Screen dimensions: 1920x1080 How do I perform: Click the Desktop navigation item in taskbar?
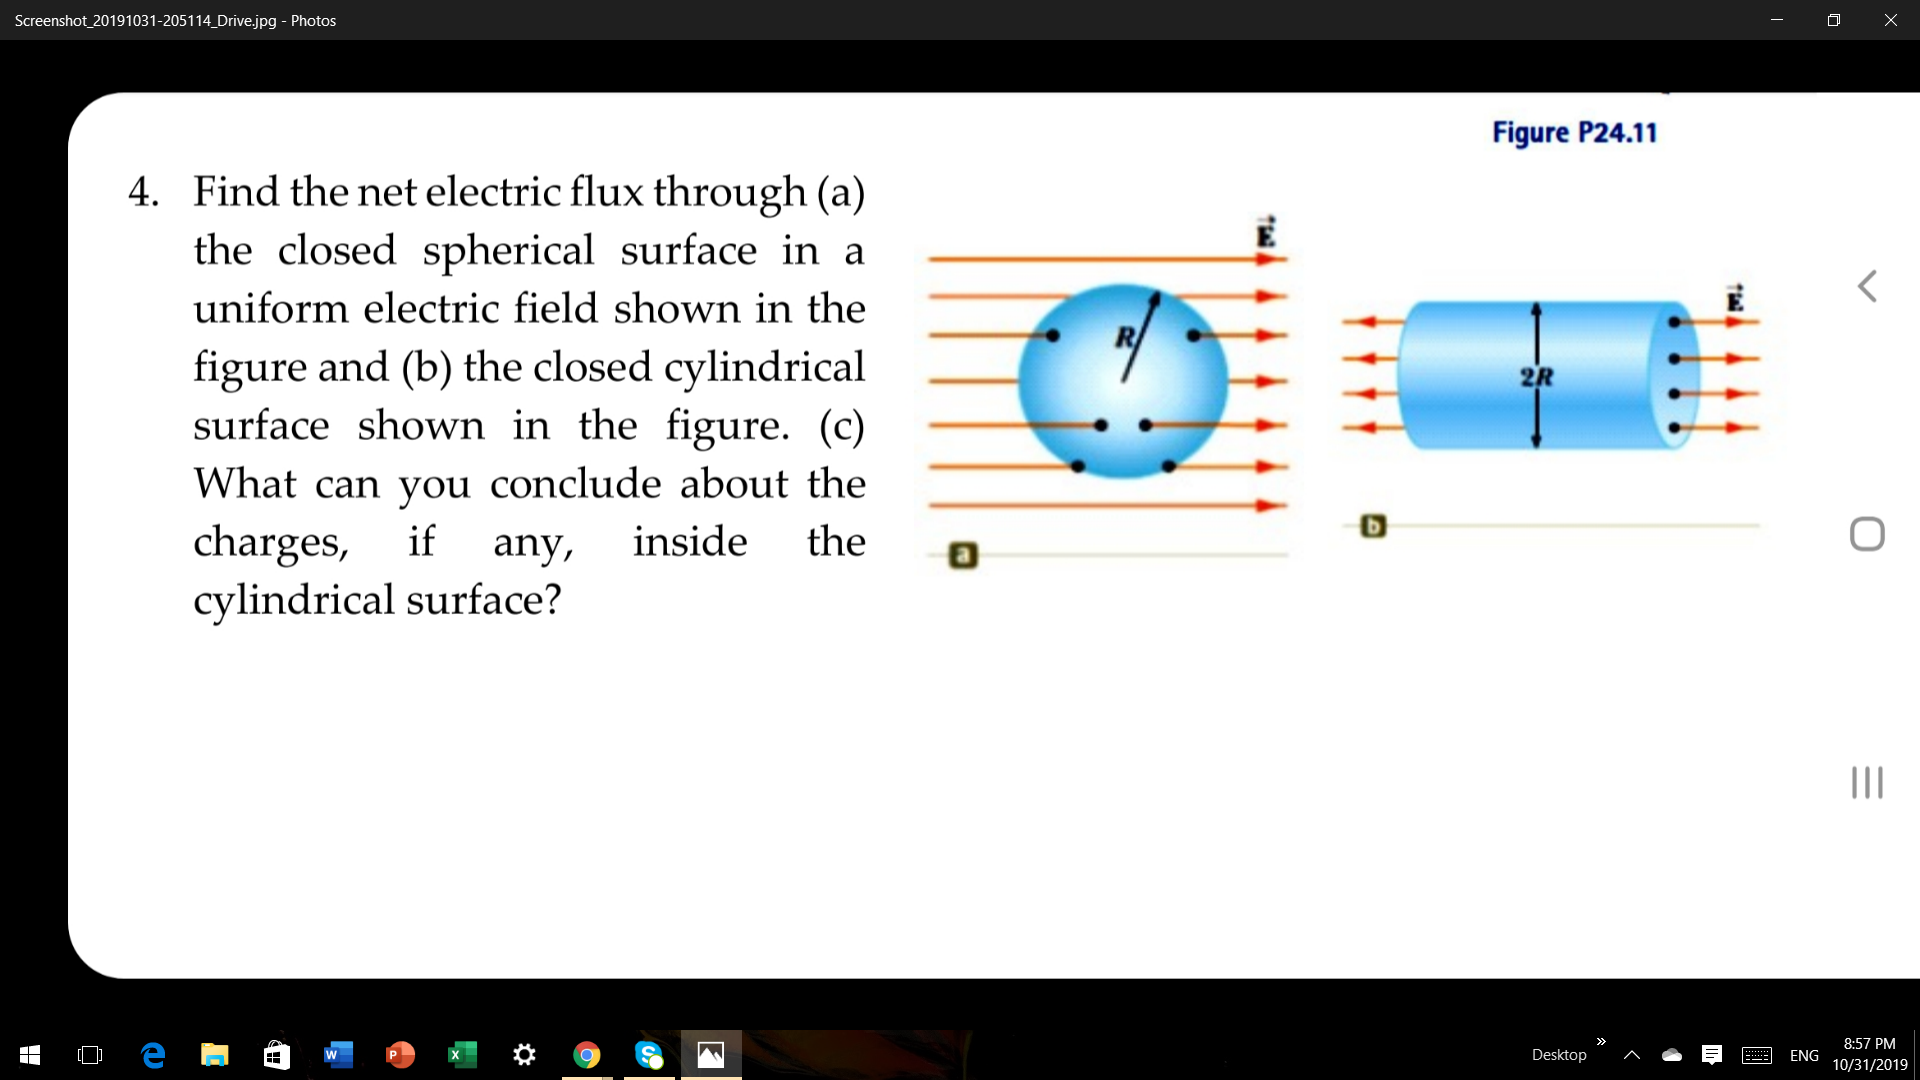click(1557, 1054)
